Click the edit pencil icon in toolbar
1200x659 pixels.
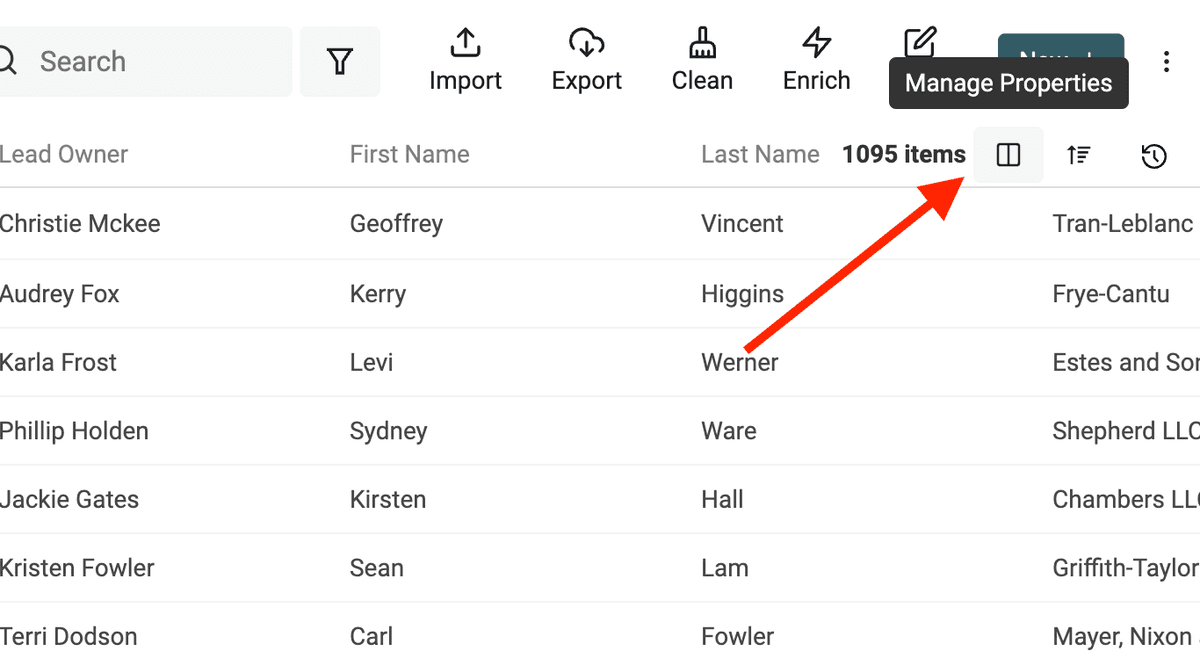tap(920, 42)
